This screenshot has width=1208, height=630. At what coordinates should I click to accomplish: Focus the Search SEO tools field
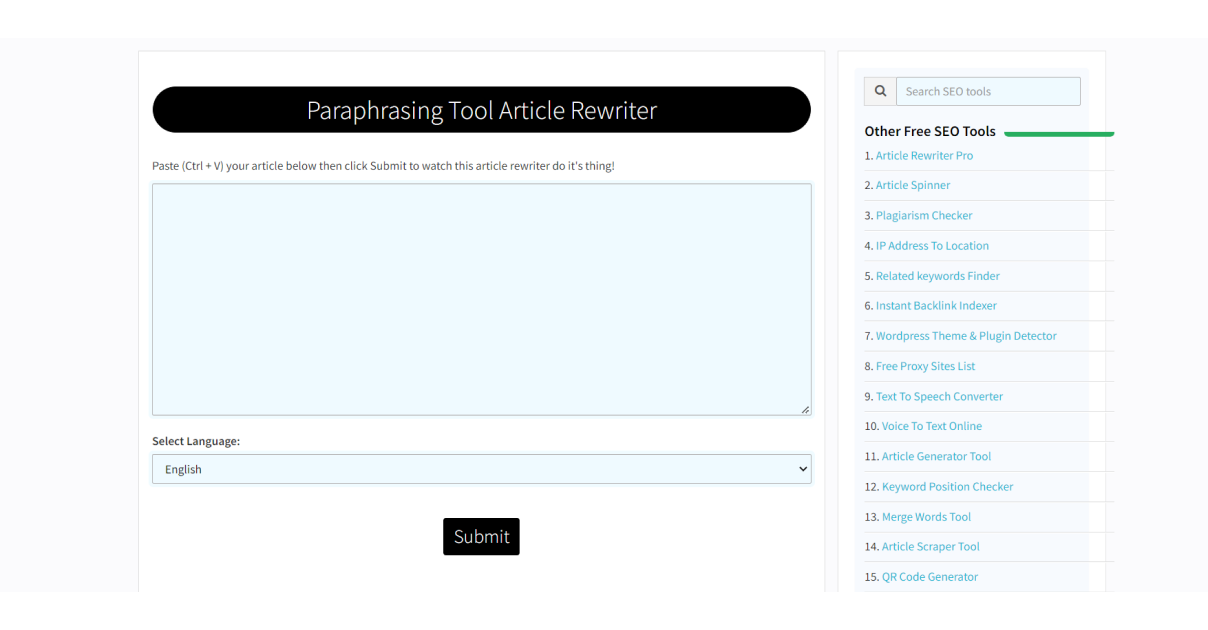tap(988, 91)
